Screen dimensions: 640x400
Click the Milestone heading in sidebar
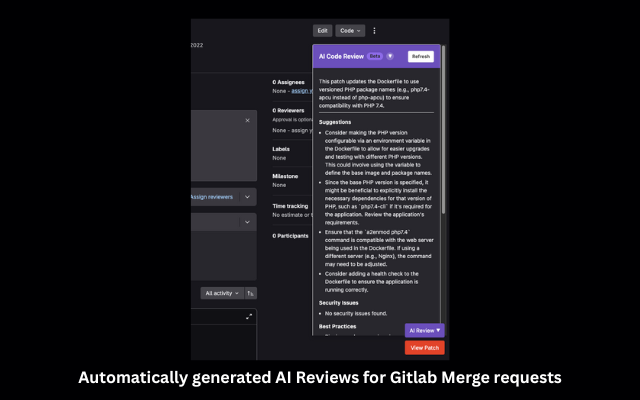click(x=285, y=176)
